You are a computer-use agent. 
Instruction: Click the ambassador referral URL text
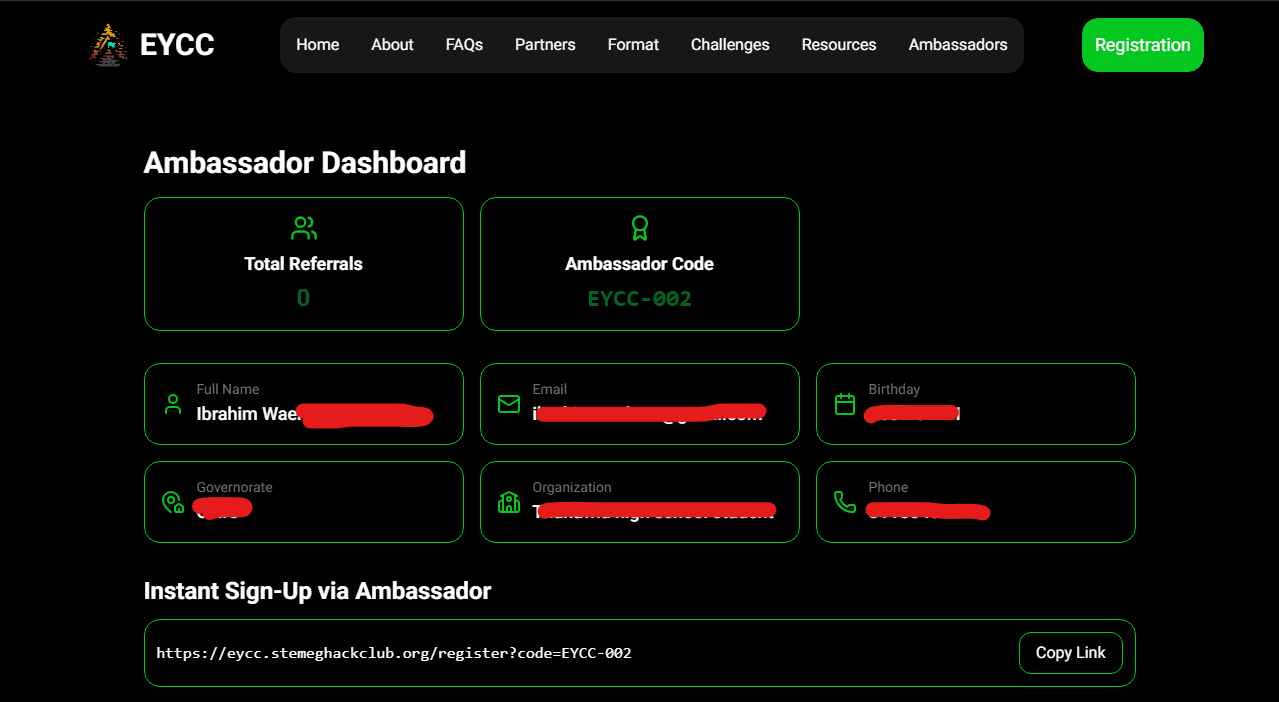pos(394,653)
